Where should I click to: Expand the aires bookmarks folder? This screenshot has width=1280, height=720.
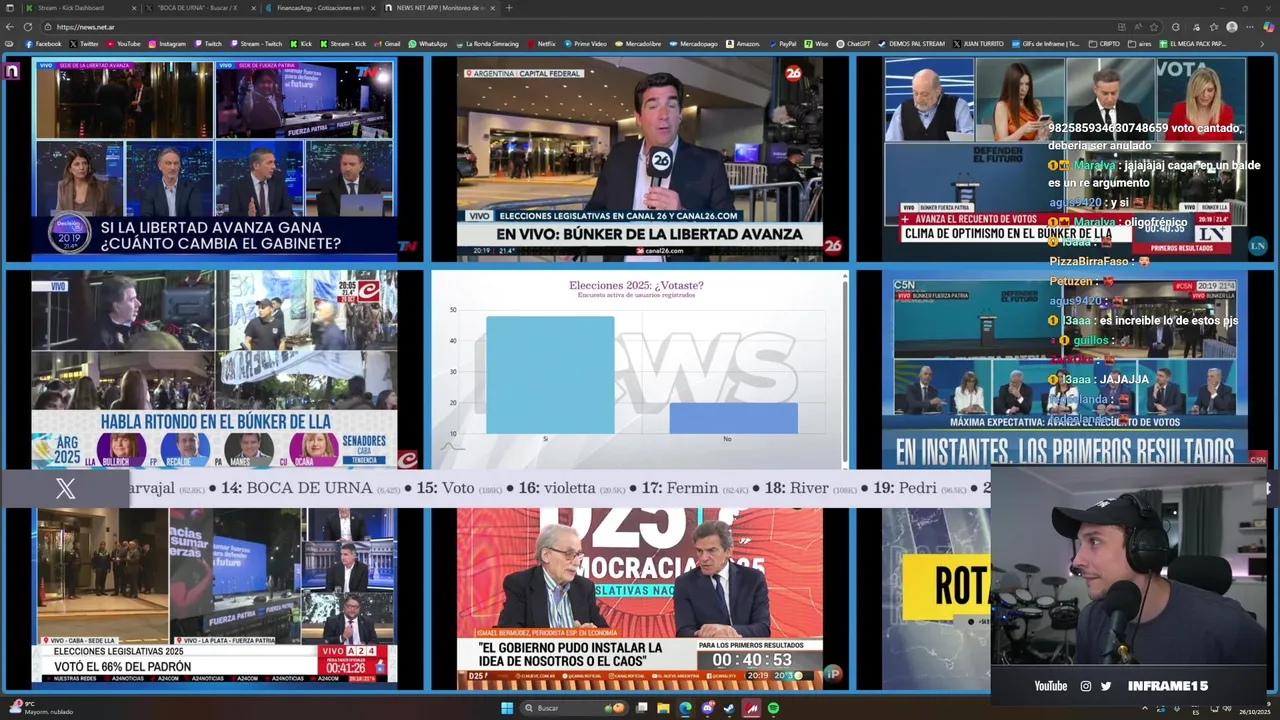(1140, 44)
